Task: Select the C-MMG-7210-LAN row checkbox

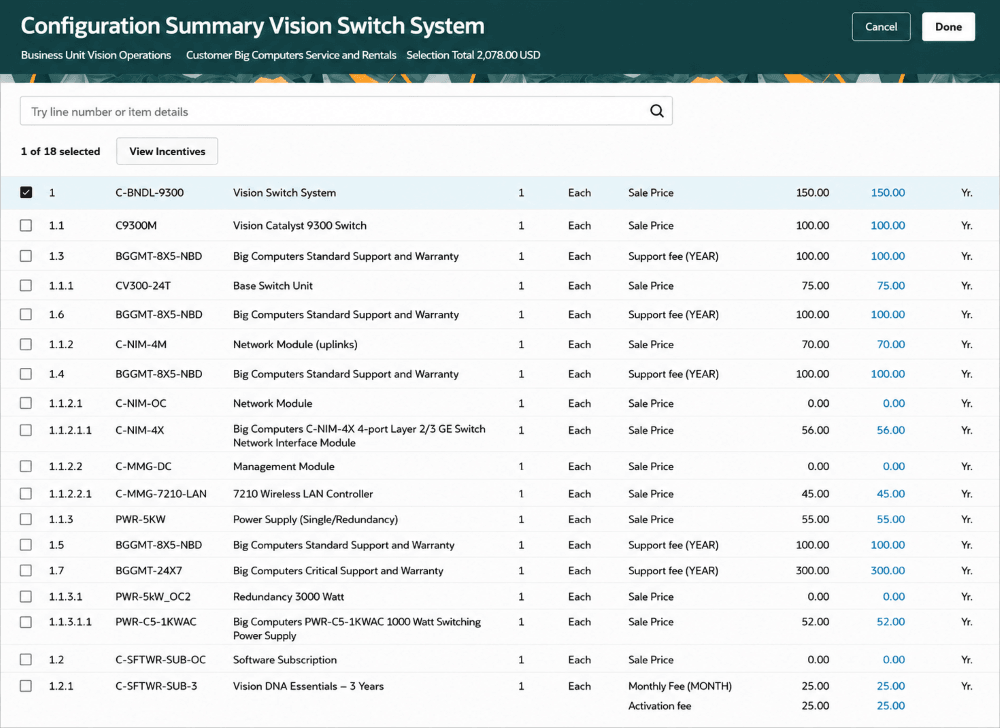Action: click(x=26, y=493)
